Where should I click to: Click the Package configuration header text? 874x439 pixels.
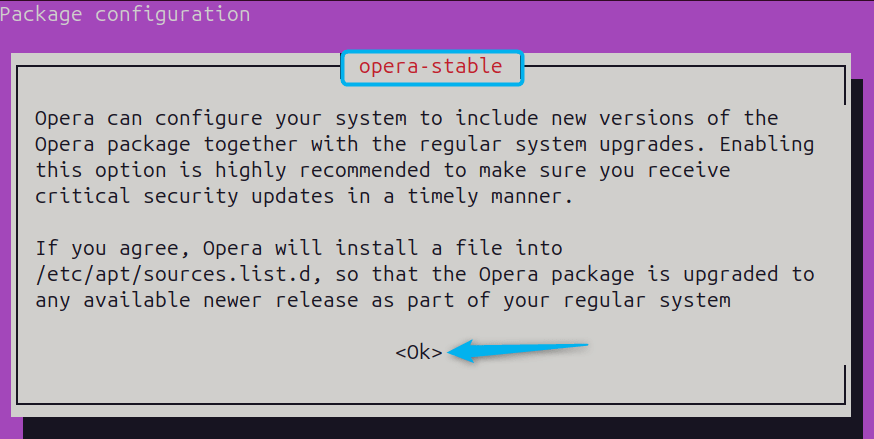click(125, 15)
